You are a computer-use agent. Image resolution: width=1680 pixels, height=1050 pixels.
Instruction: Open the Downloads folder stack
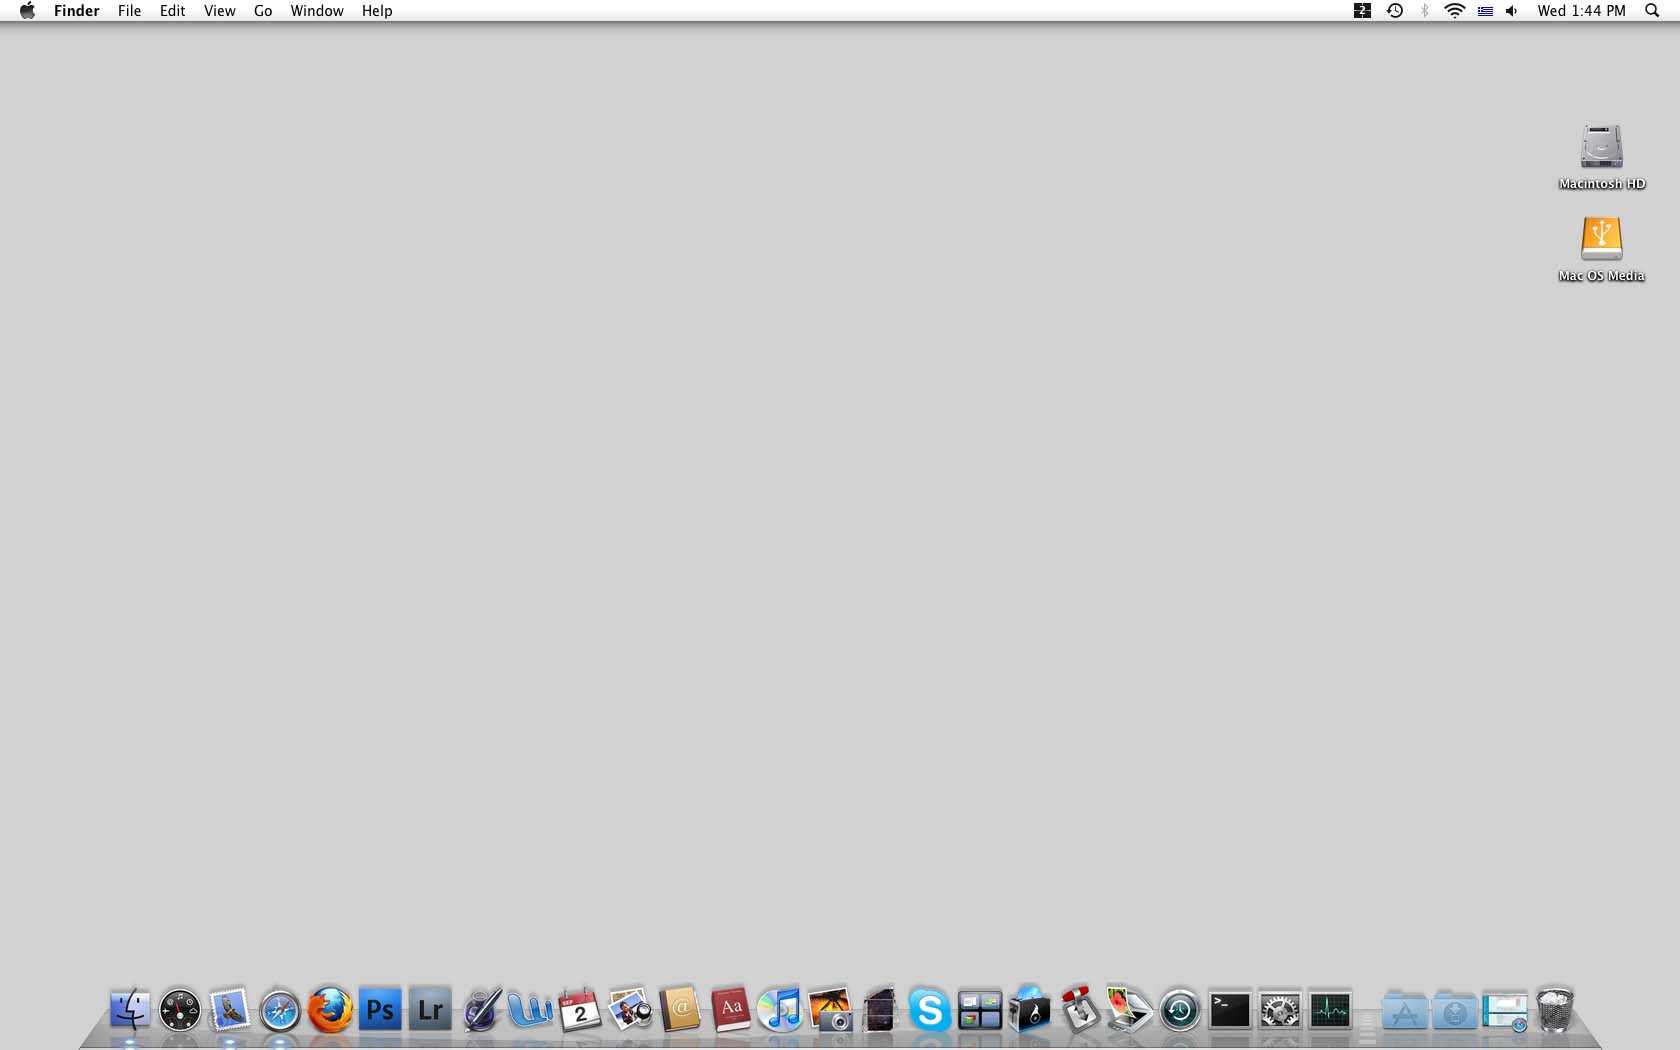1455,1010
